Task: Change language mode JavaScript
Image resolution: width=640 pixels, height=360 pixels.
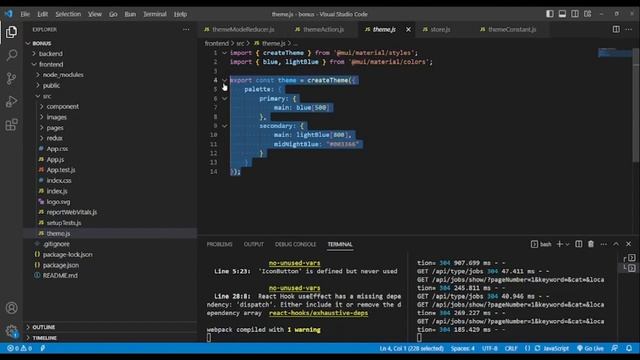Action: tap(556, 348)
